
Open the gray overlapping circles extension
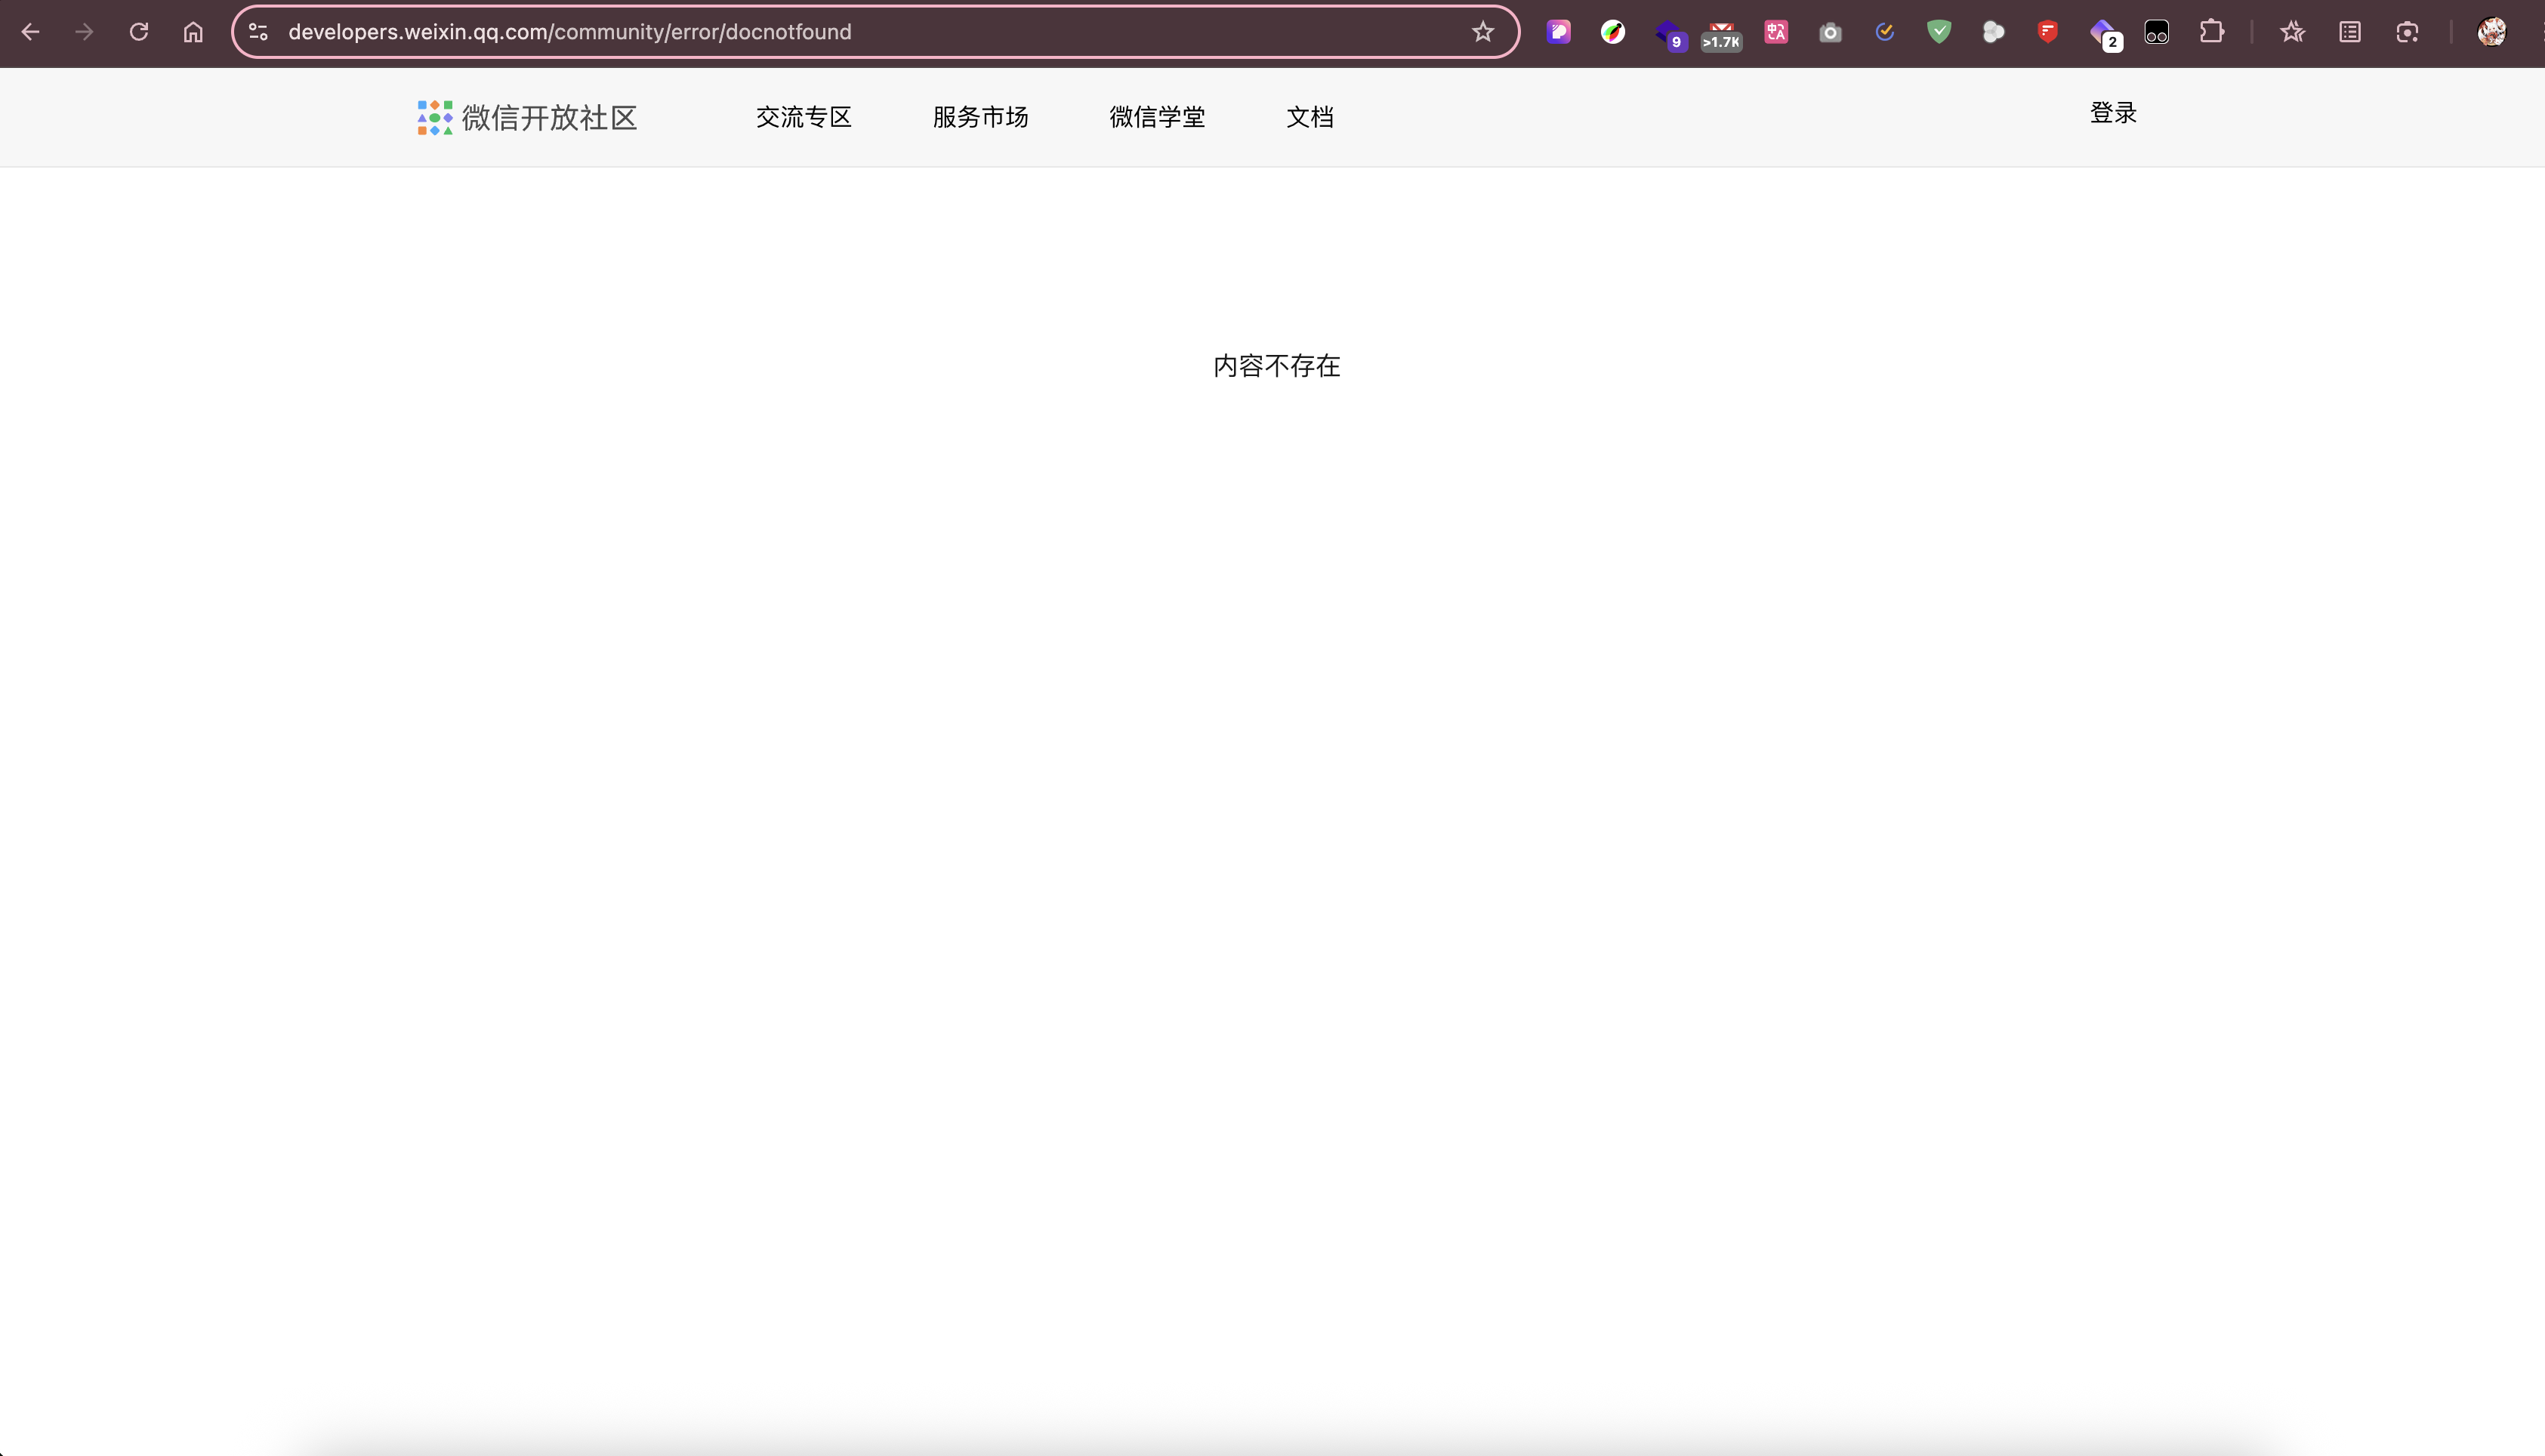pyautogui.click(x=1993, y=32)
